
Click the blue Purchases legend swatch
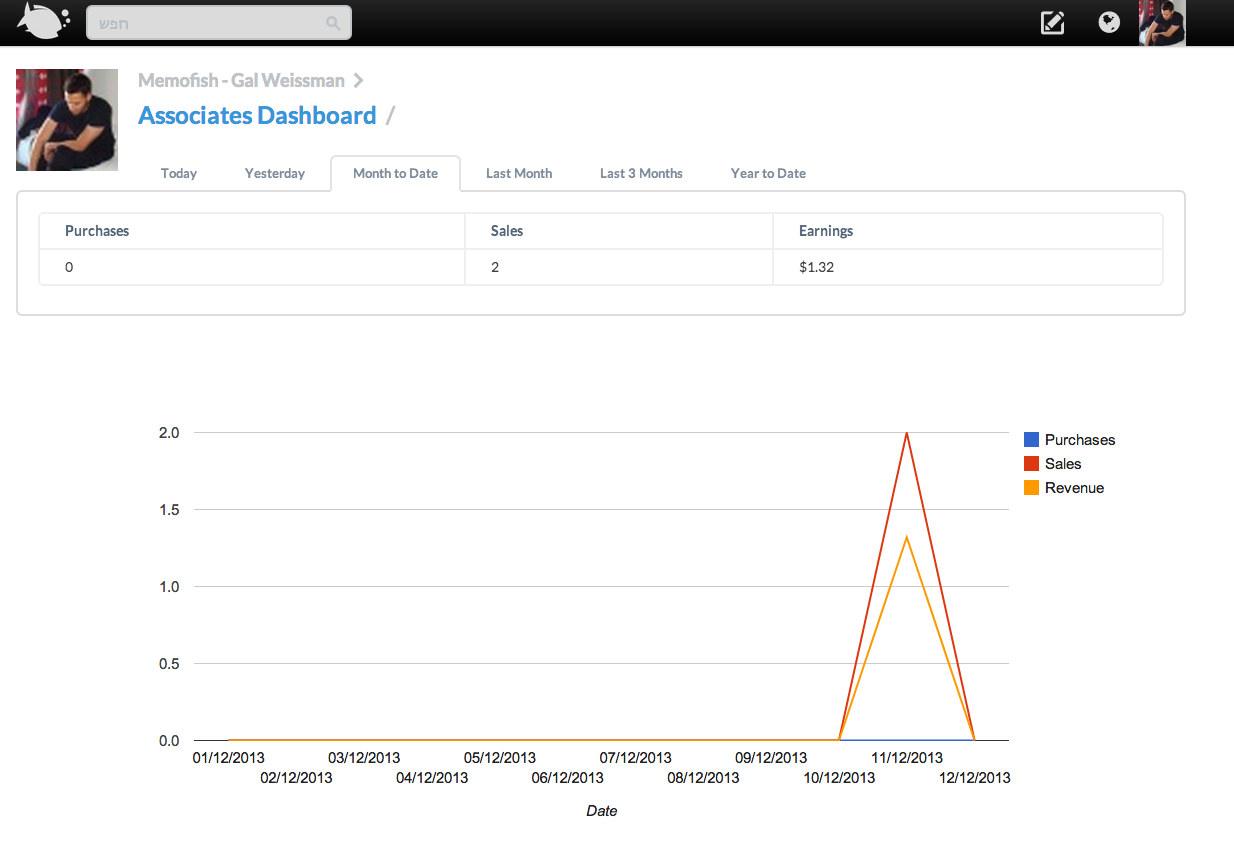click(1031, 440)
